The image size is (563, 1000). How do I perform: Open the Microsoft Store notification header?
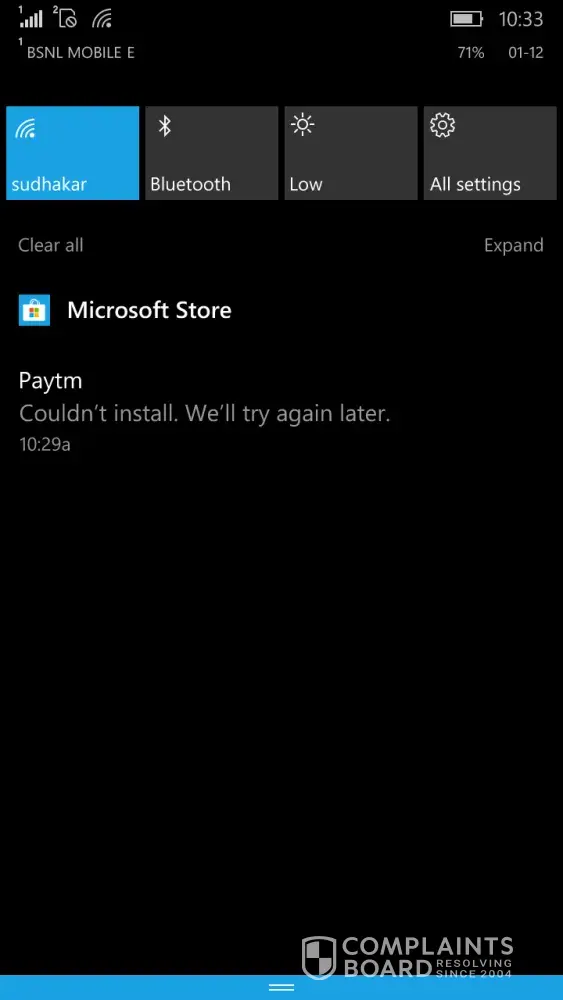149,311
